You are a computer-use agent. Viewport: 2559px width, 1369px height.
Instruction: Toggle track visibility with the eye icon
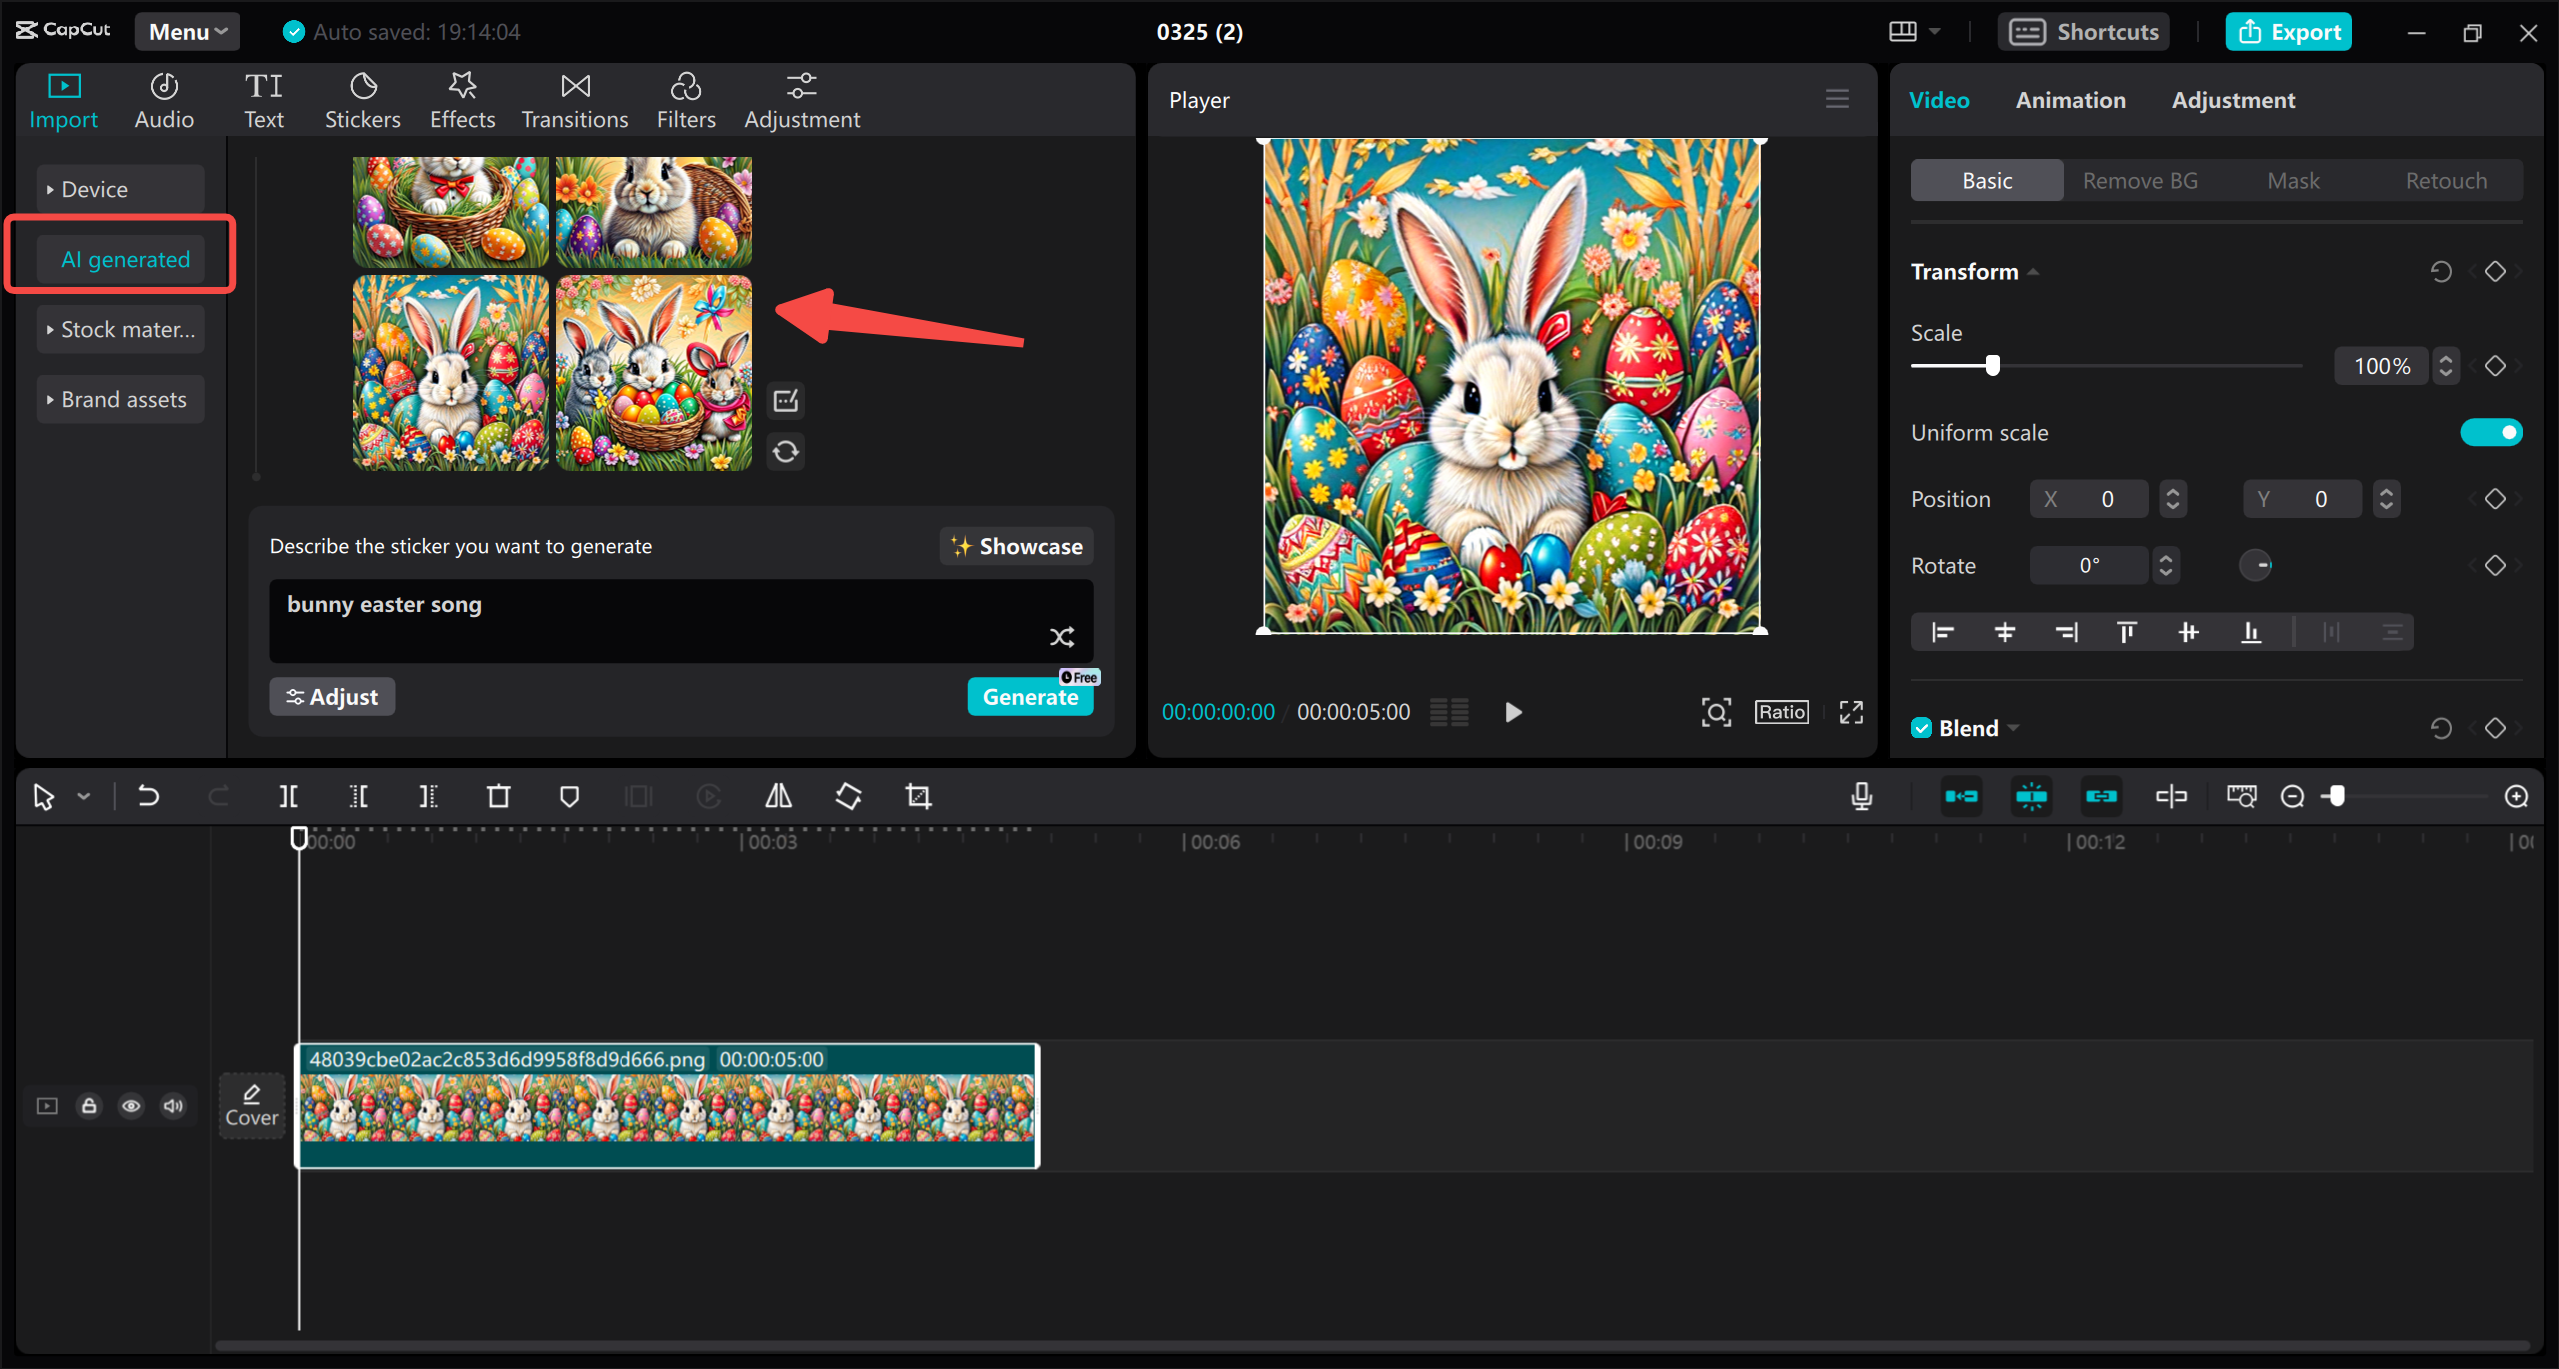click(131, 1105)
